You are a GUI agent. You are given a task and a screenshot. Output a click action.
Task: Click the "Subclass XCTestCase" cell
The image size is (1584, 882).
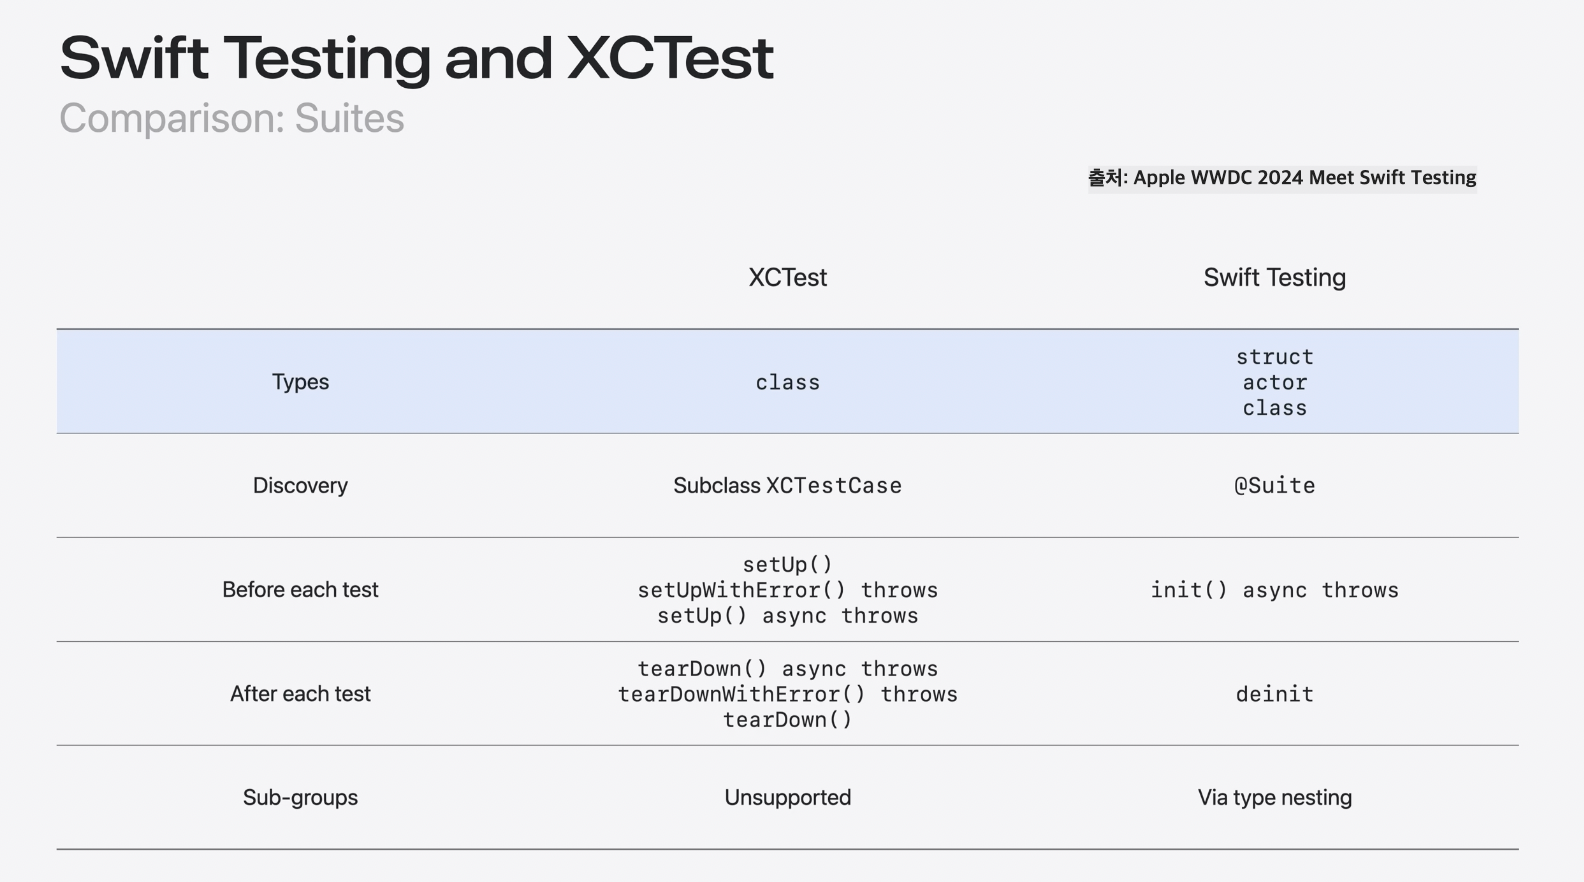coord(788,486)
